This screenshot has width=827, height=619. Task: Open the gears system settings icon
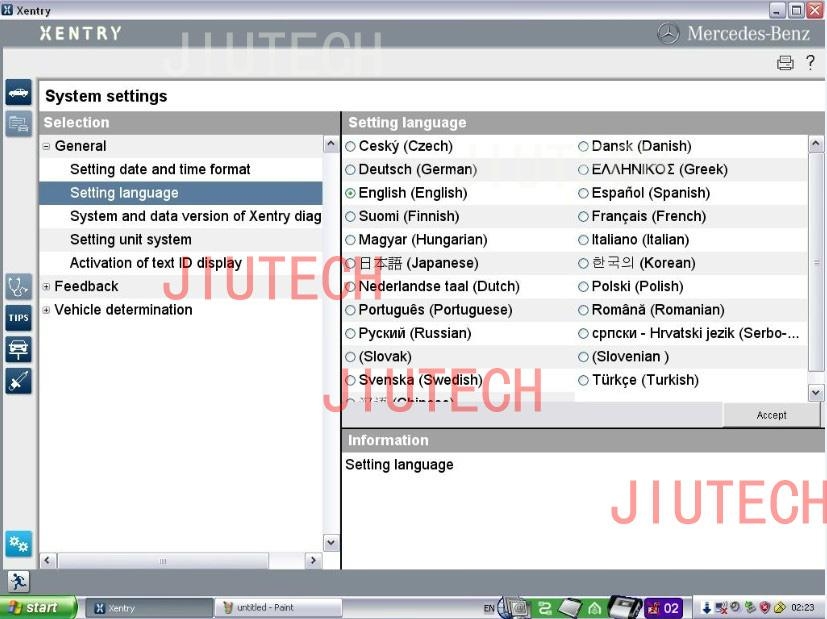[x=18, y=544]
